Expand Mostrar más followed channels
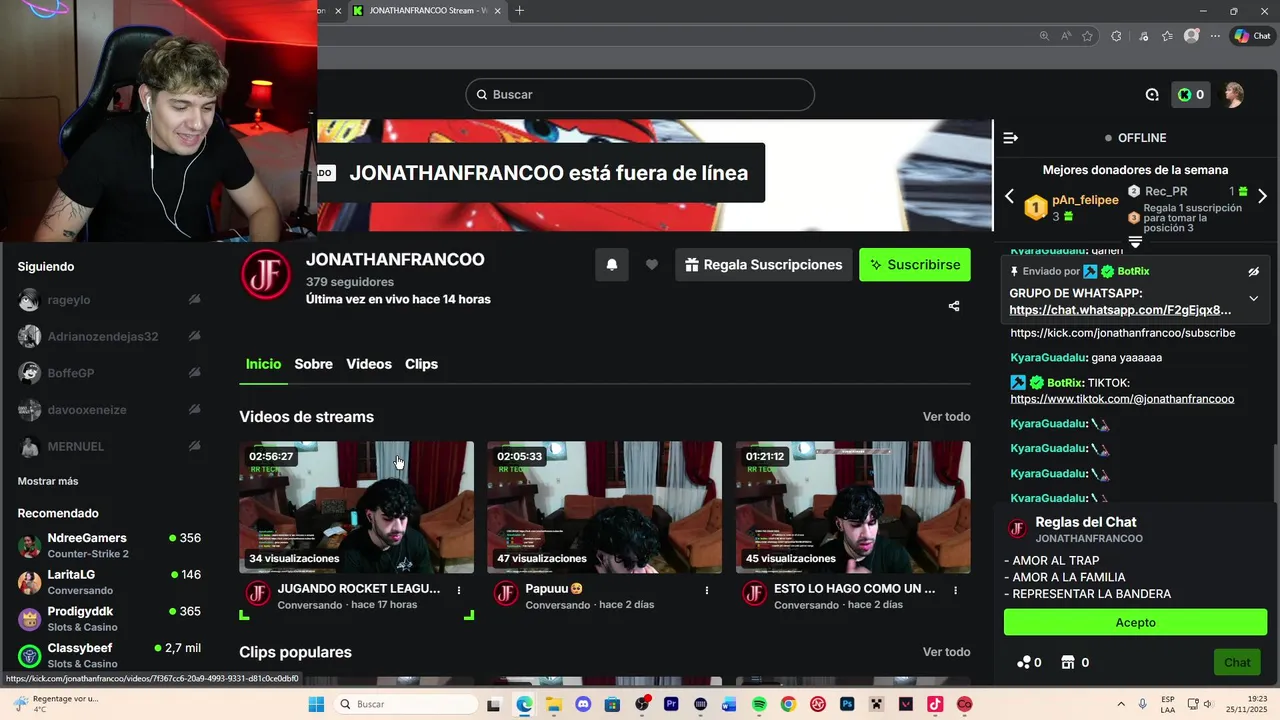 pos(48,481)
